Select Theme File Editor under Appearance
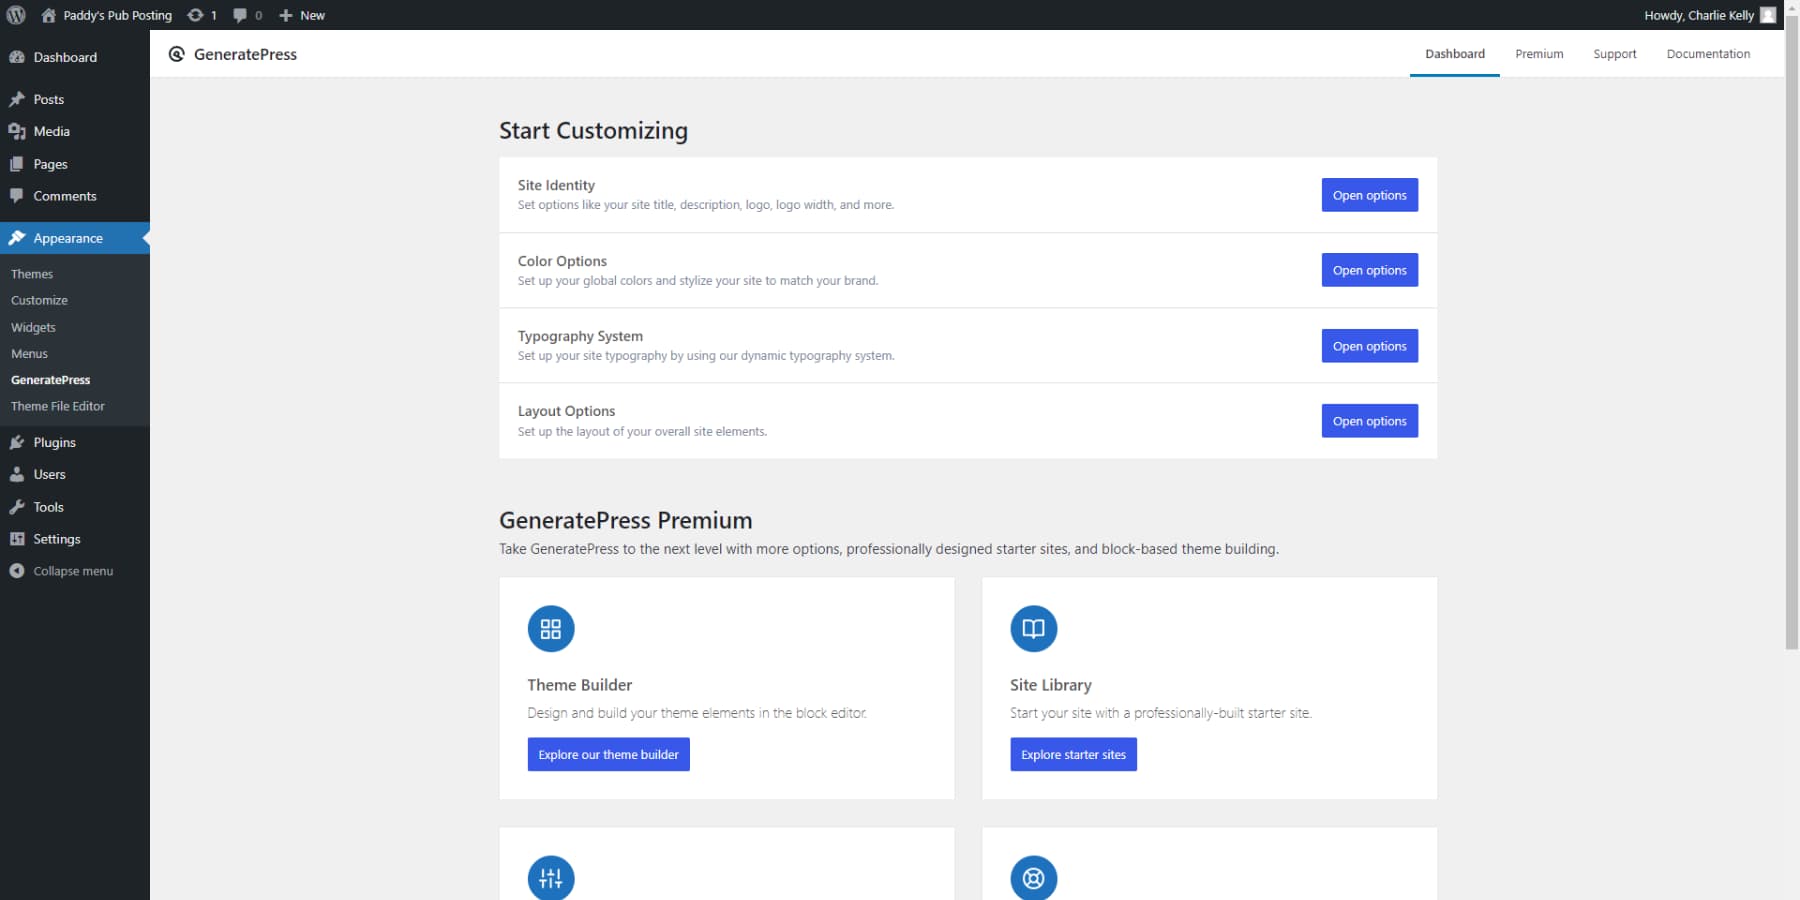 pos(57,406)
